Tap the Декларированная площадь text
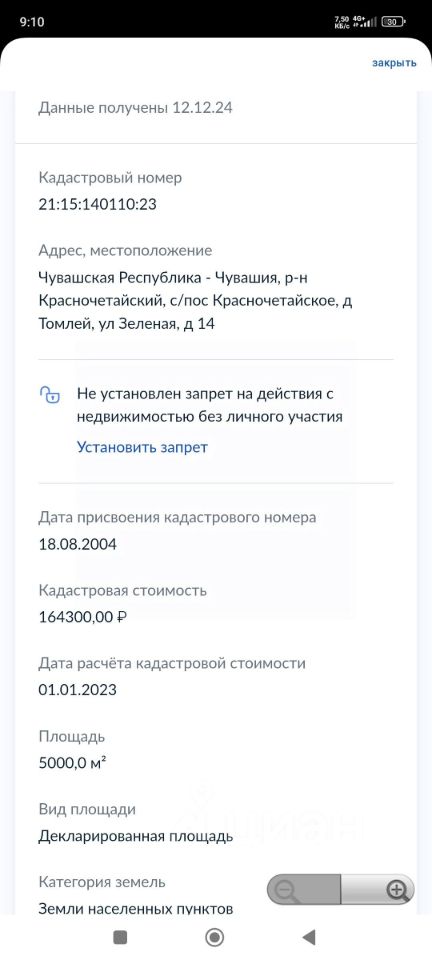Screen dimensions: 432x960 click(x=136, y=836)
